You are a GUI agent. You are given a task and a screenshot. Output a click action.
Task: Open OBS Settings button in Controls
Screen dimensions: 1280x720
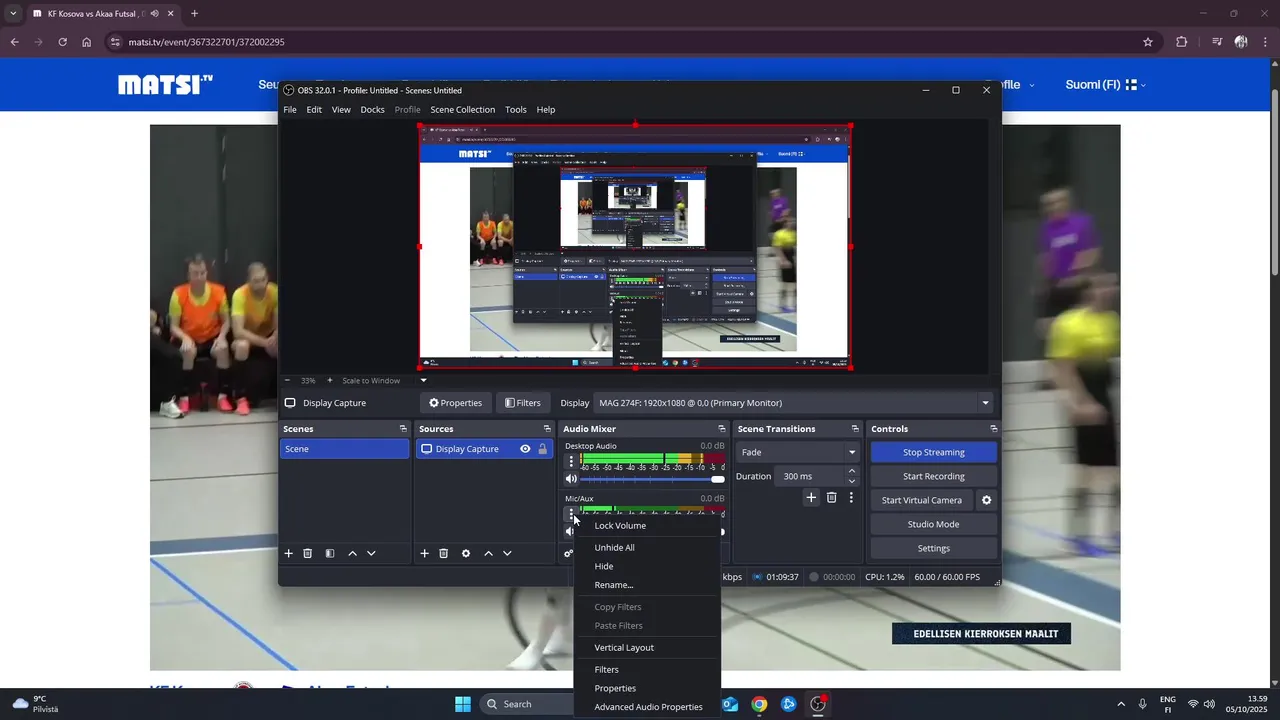(x=934, y=548)
